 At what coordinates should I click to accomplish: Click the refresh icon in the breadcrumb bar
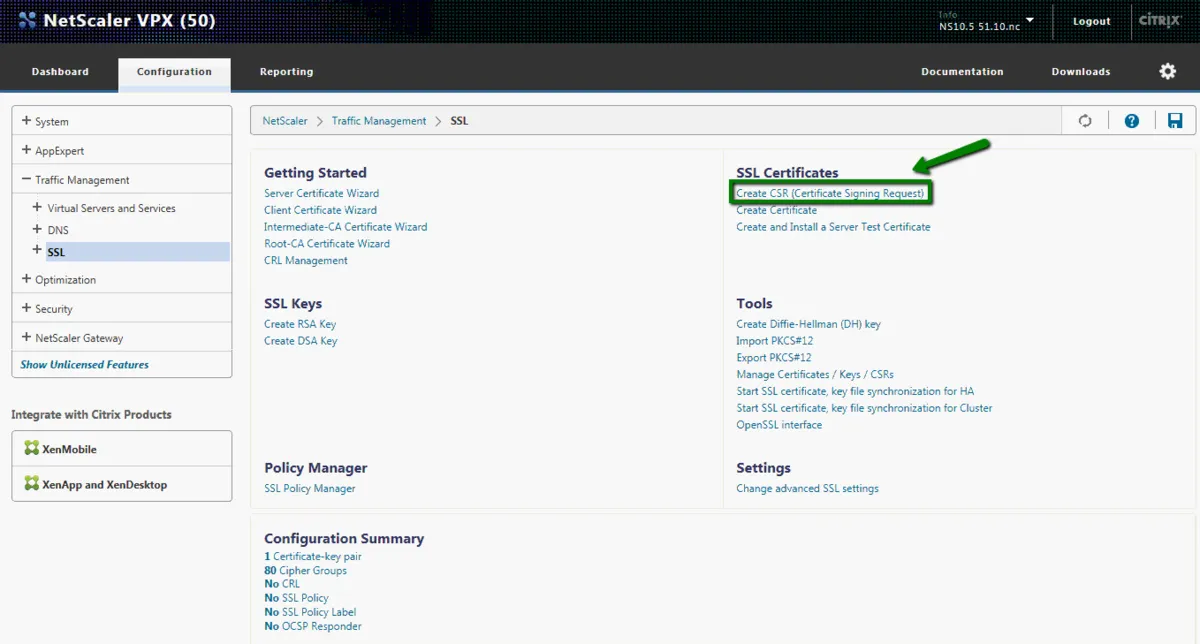[x=1085, y=121]
